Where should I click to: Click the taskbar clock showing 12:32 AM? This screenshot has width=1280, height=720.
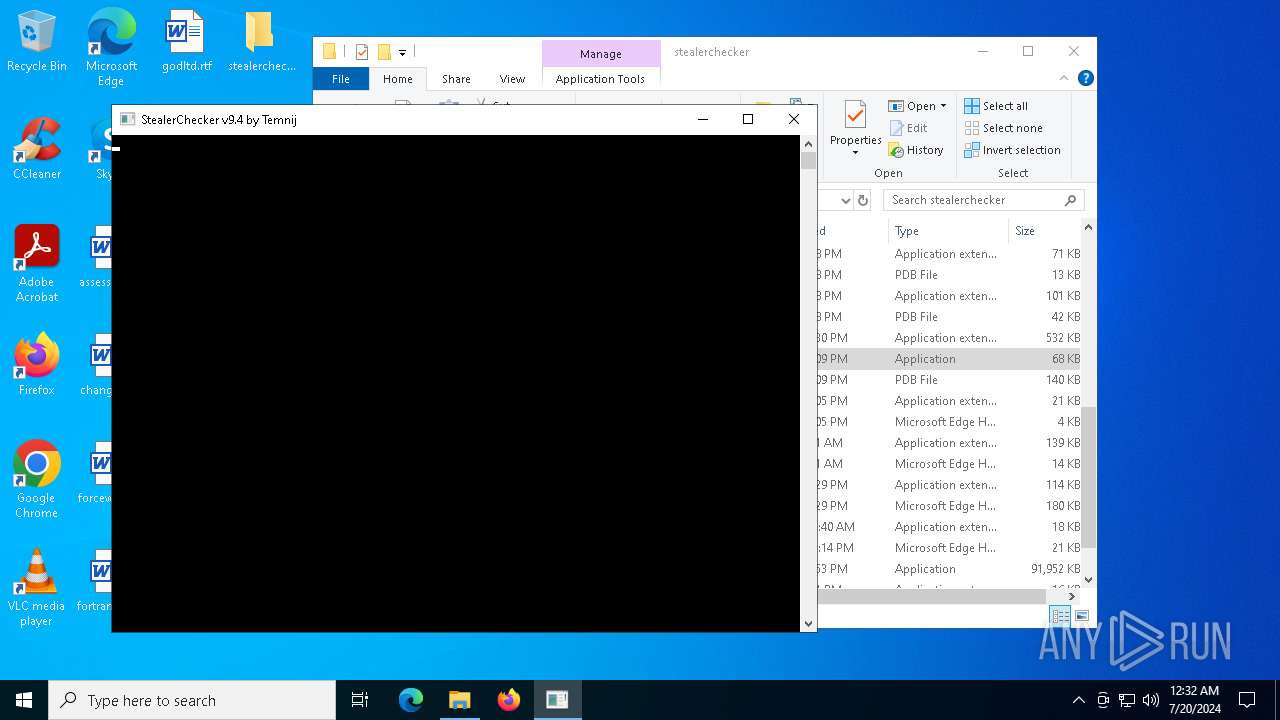(x=1194, y=700)
